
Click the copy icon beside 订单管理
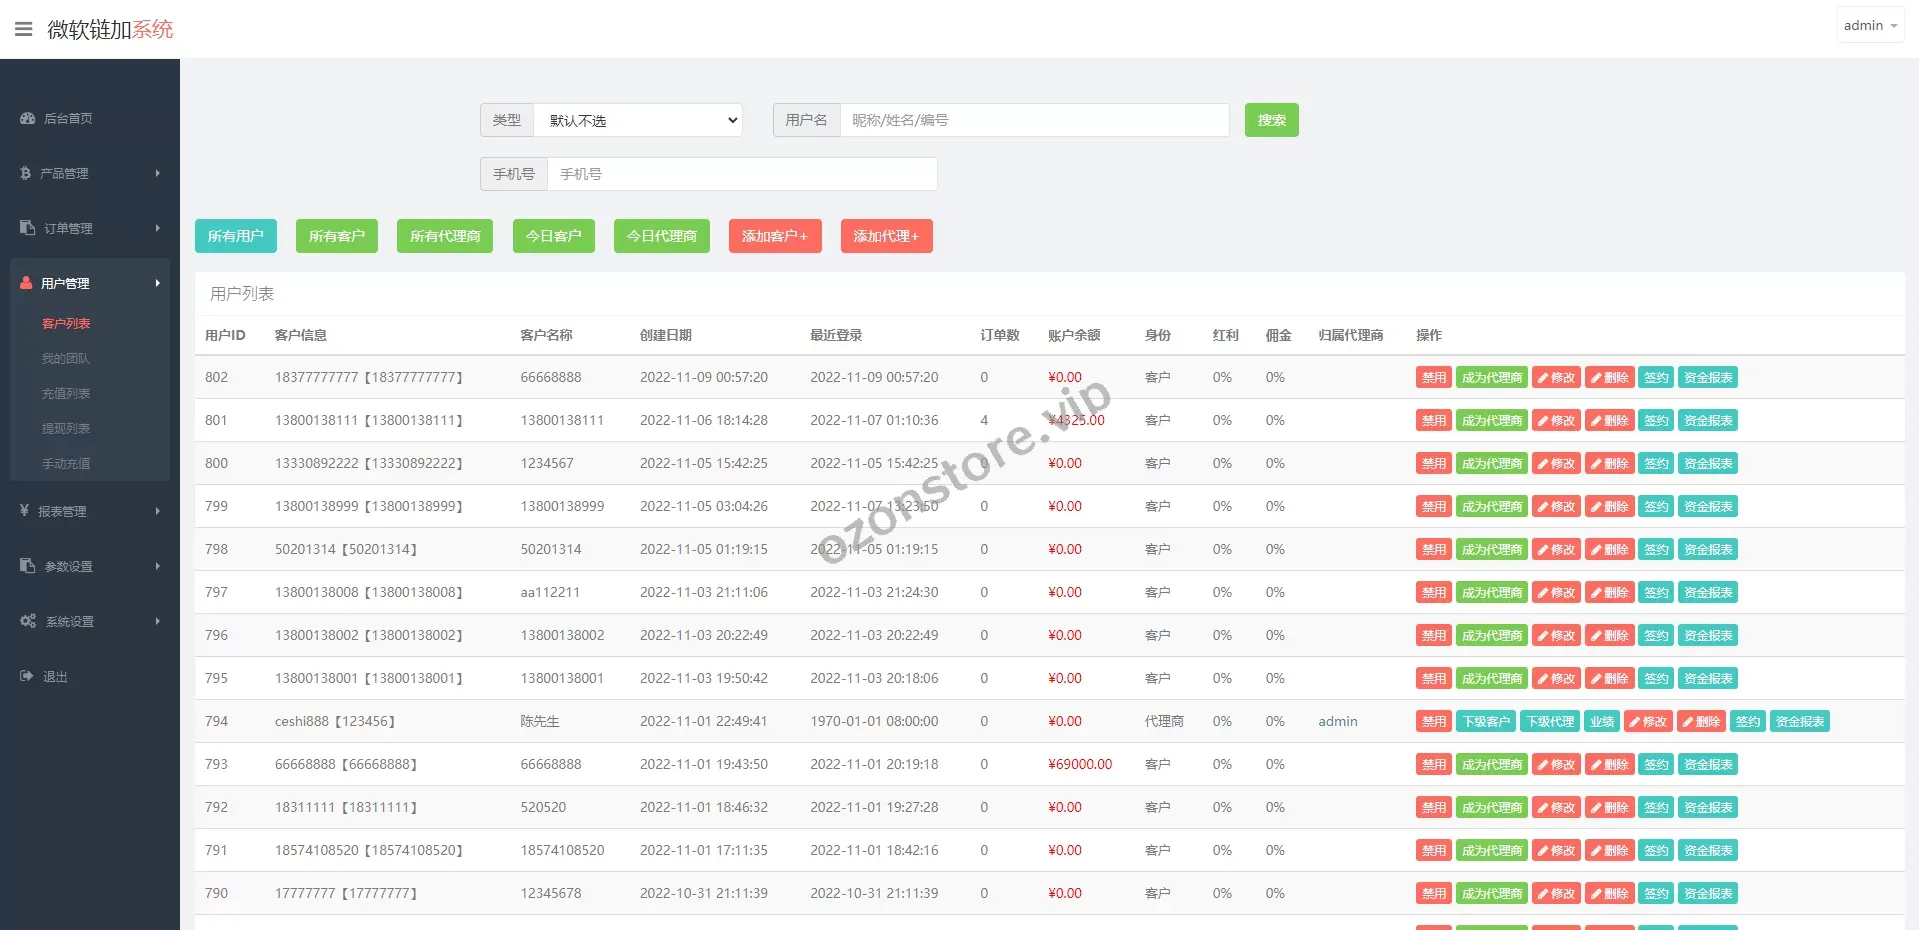27,228
